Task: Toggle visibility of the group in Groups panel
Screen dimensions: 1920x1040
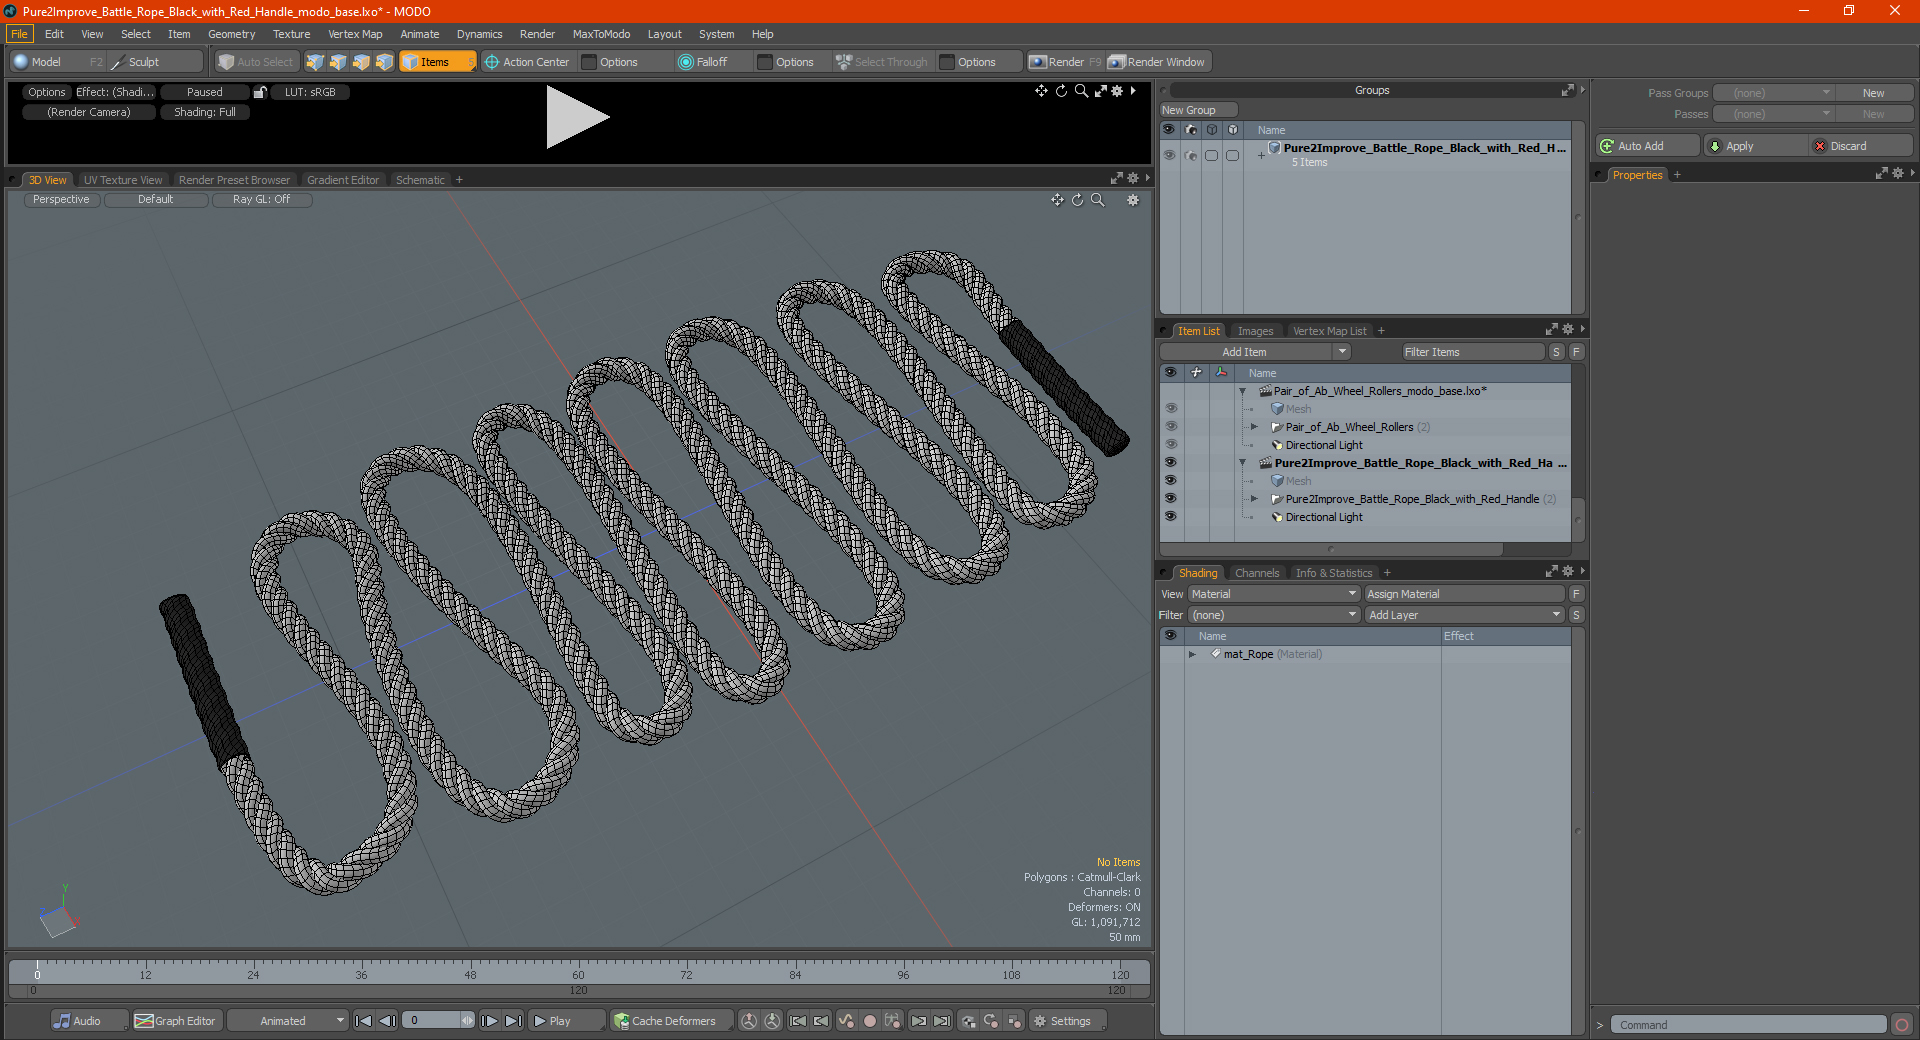Action: [x=1169, y=155]
